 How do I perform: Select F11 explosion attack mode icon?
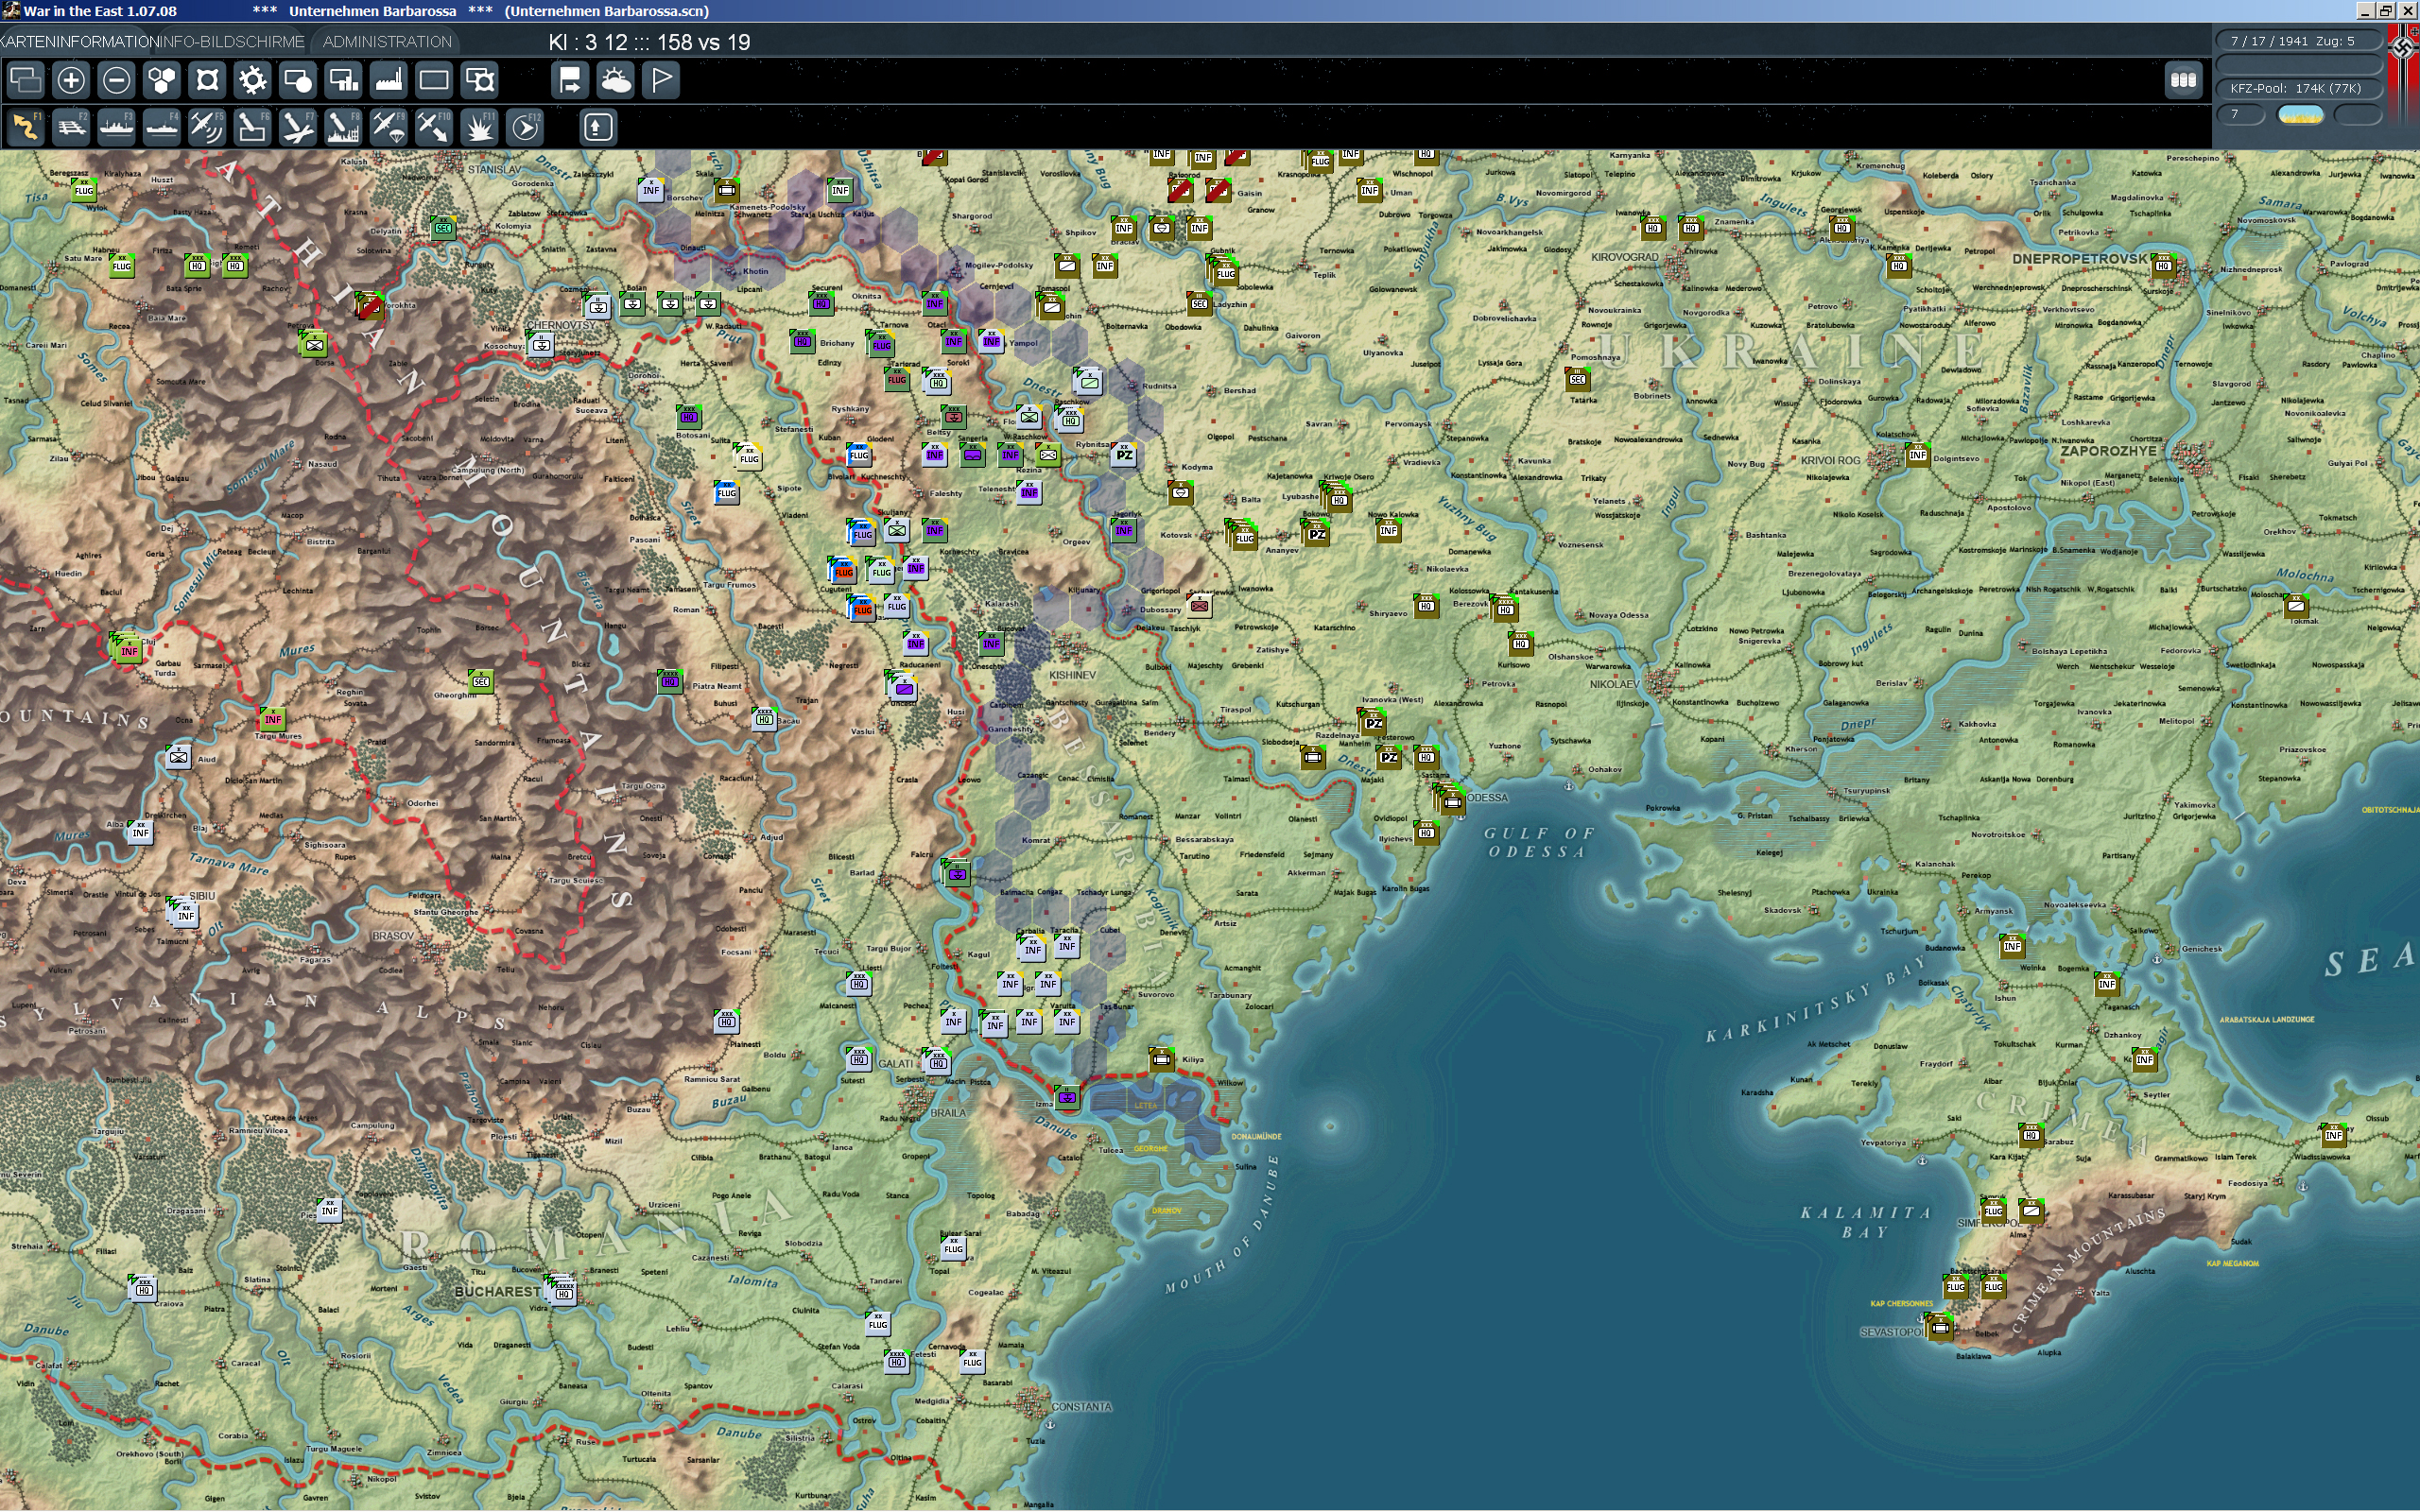click(480, 127)
